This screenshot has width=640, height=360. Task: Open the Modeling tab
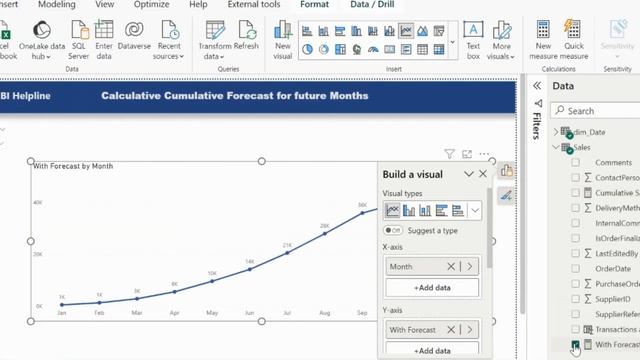(57, 4)
